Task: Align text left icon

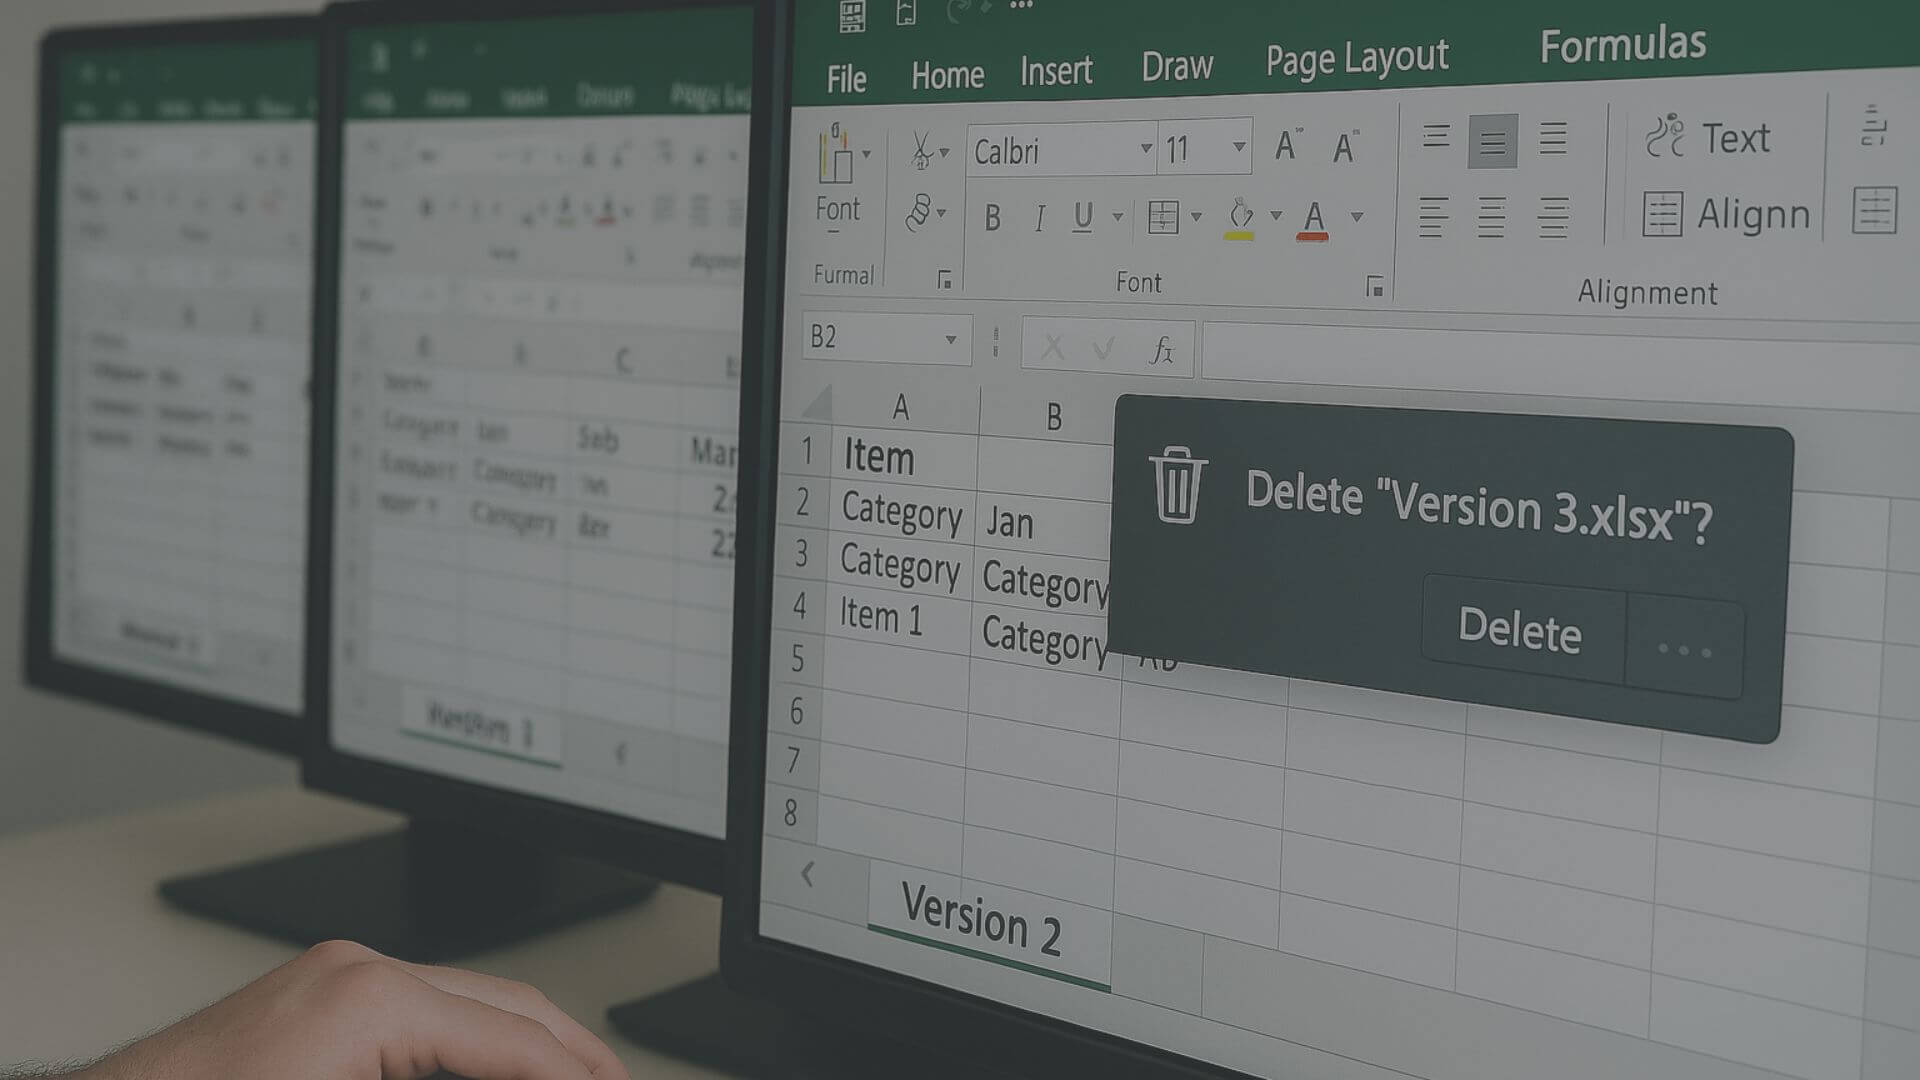Action: tap(1433, 217)
